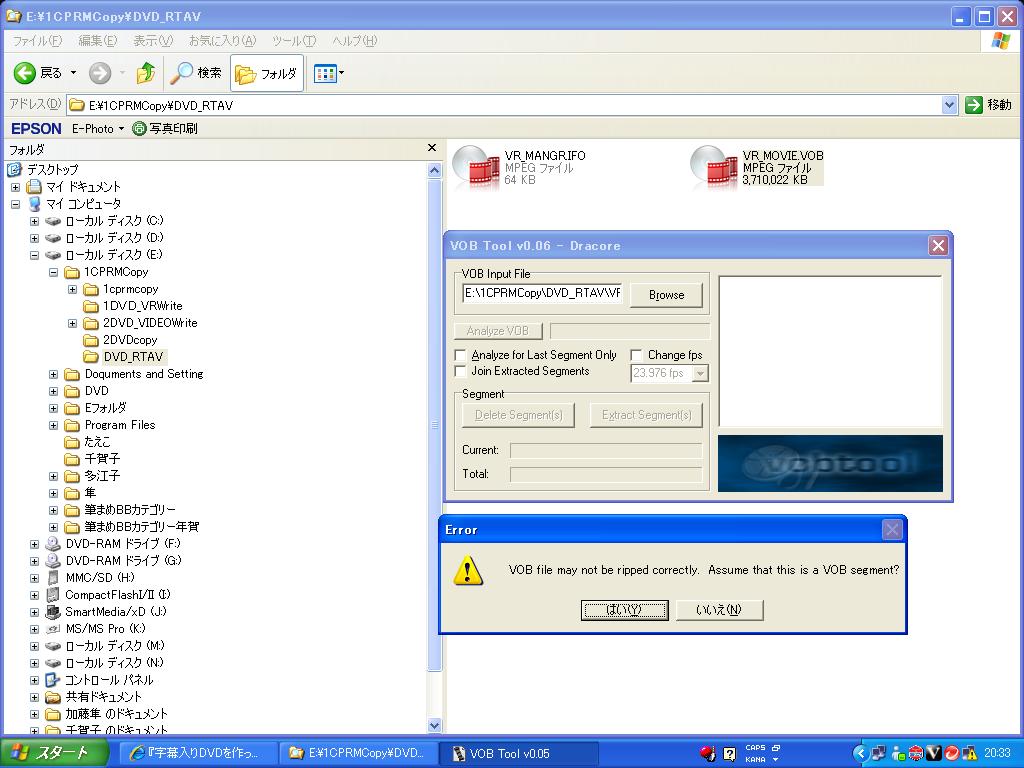Toggle the Folders pane toolbar button
1024x768 pixels.
[x=266, y=74]
